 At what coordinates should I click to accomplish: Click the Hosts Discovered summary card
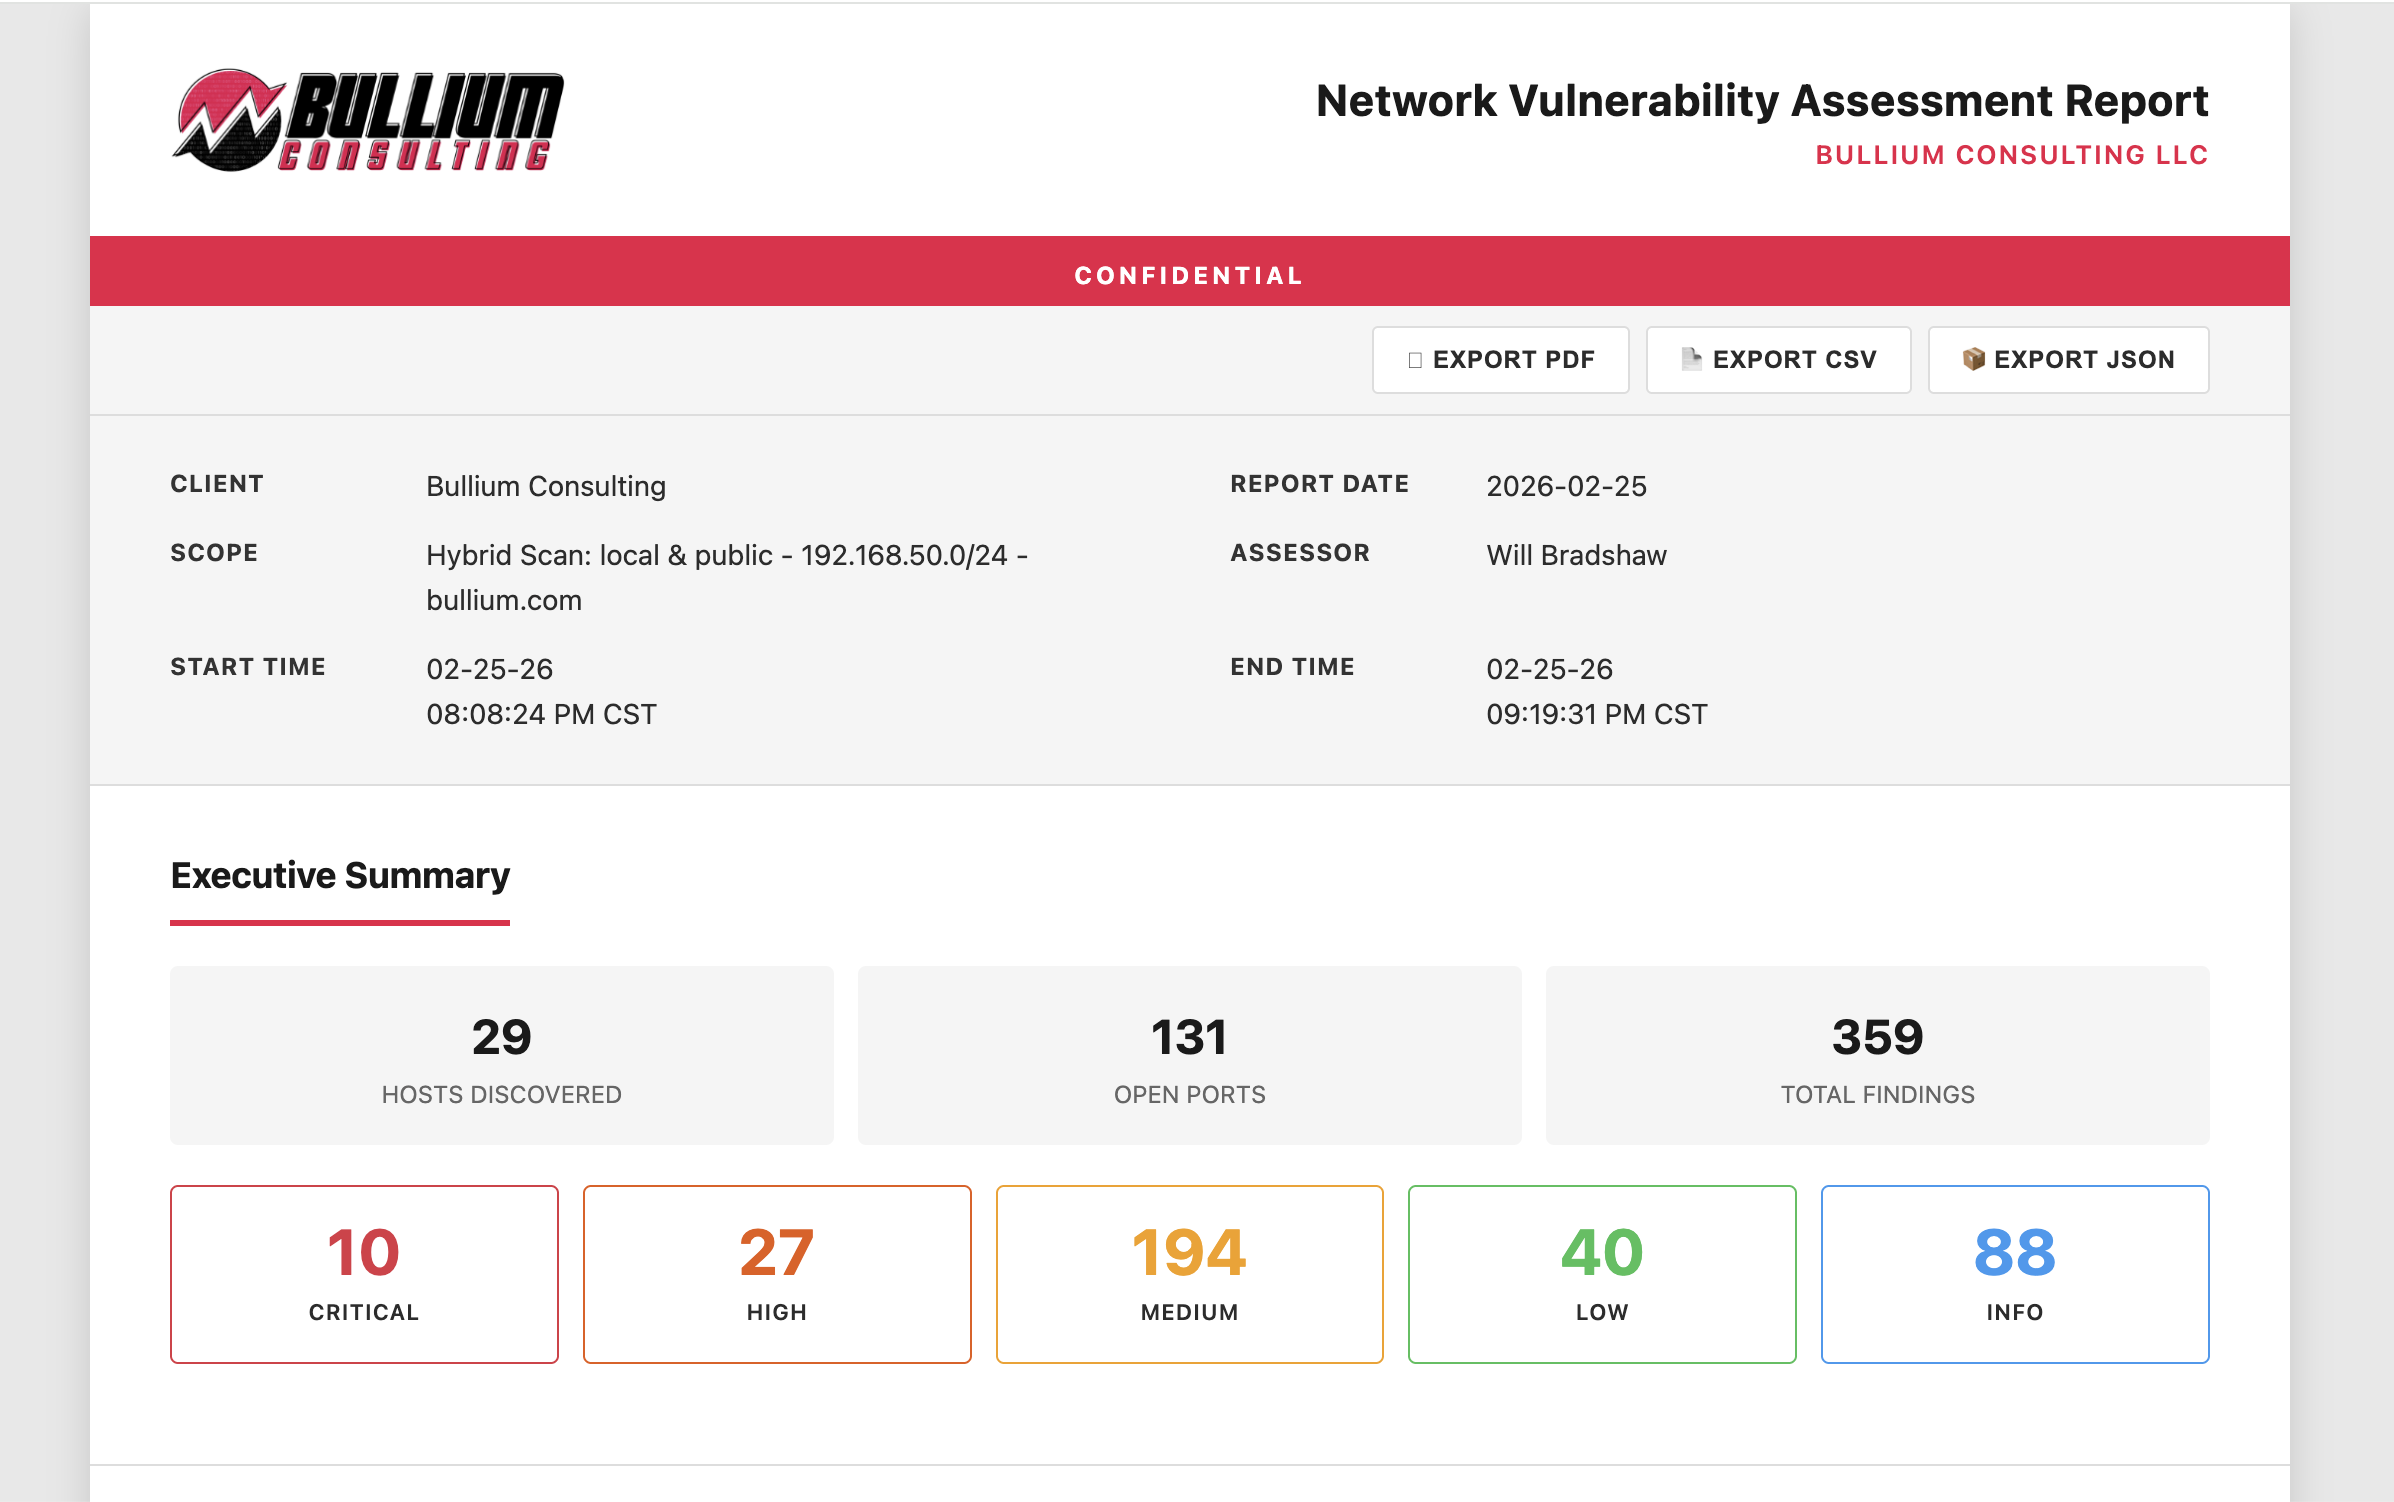(501, 1055)
